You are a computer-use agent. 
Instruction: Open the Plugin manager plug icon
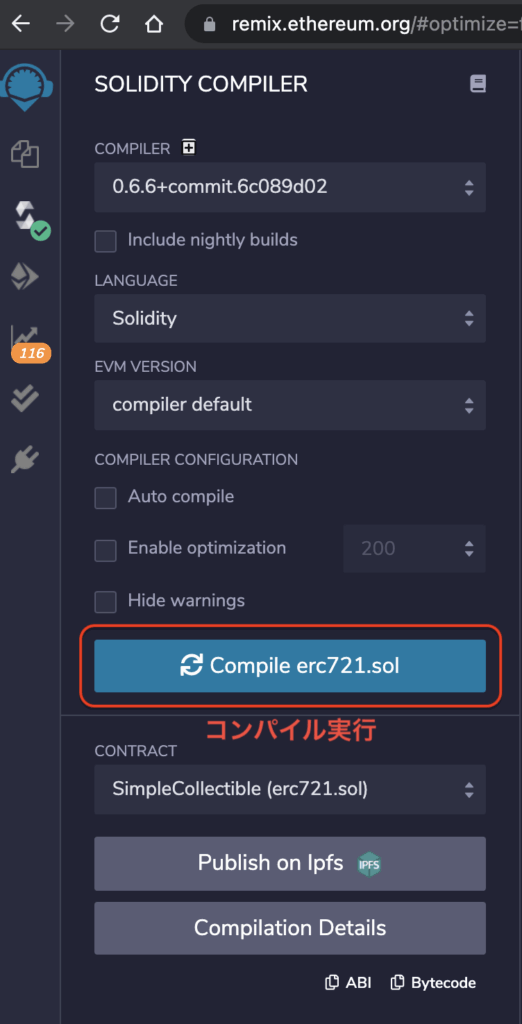point(25,461)
